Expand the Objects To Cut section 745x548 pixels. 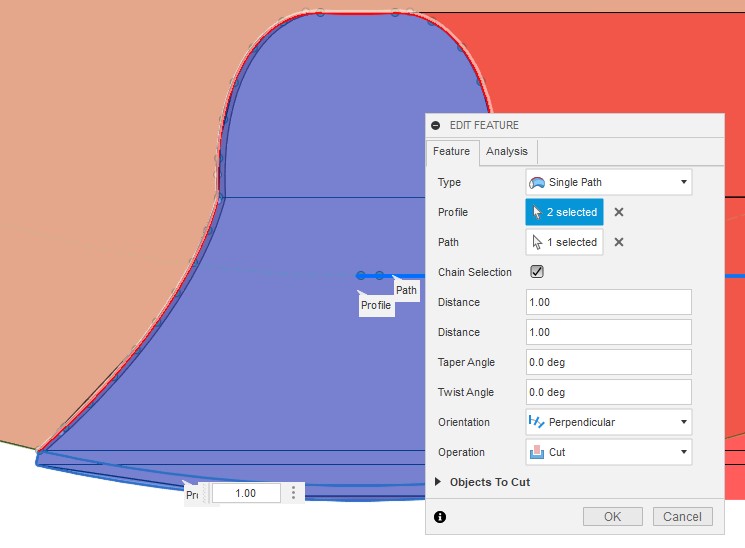click(x=438, y=482)
